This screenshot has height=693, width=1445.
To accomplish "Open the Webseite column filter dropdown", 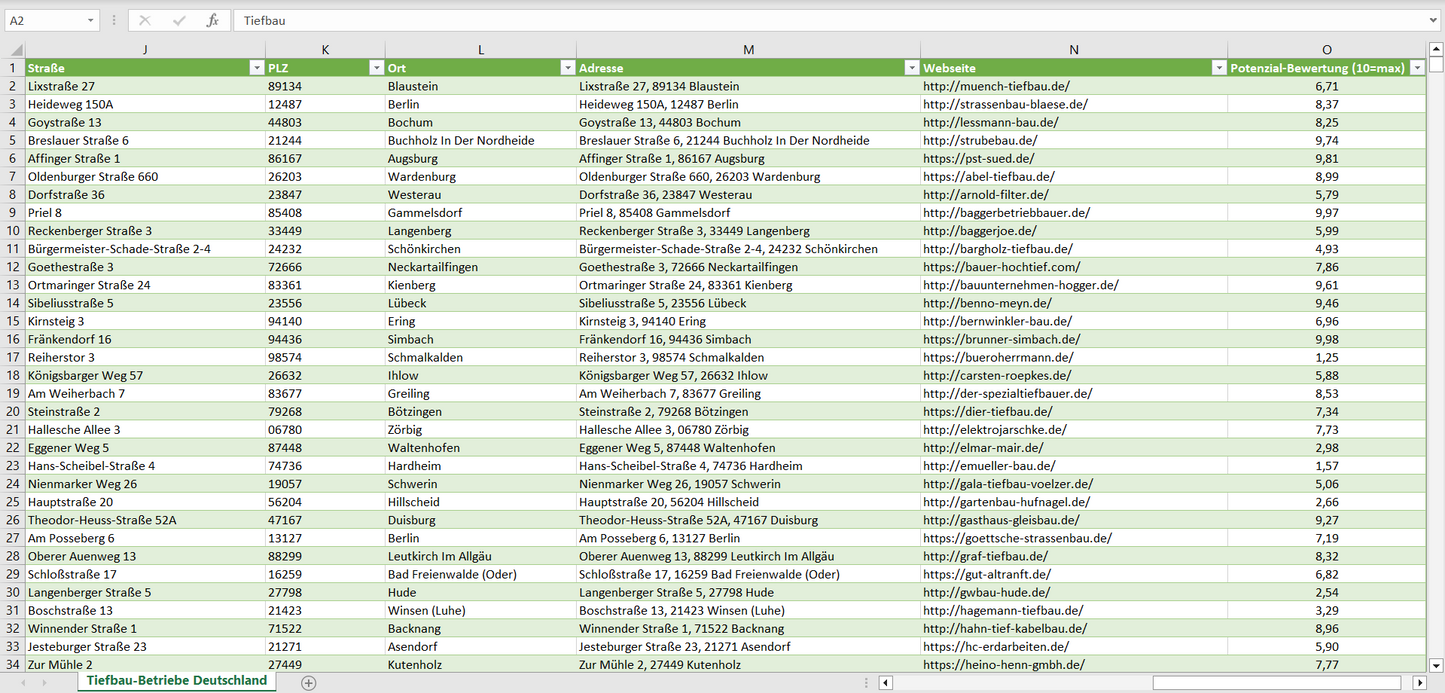I will point(1218,68).
